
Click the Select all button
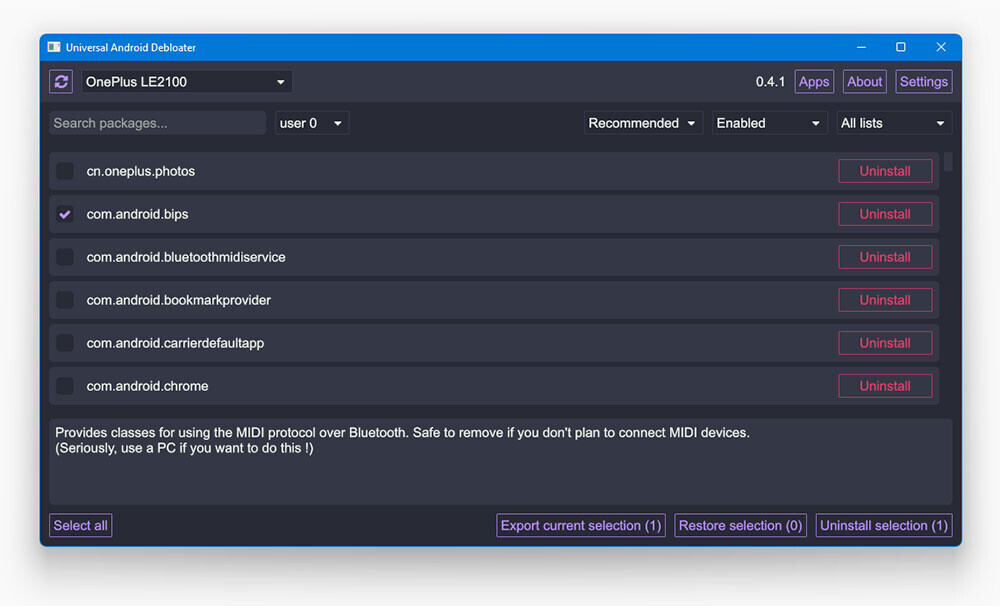pos(80,526)
